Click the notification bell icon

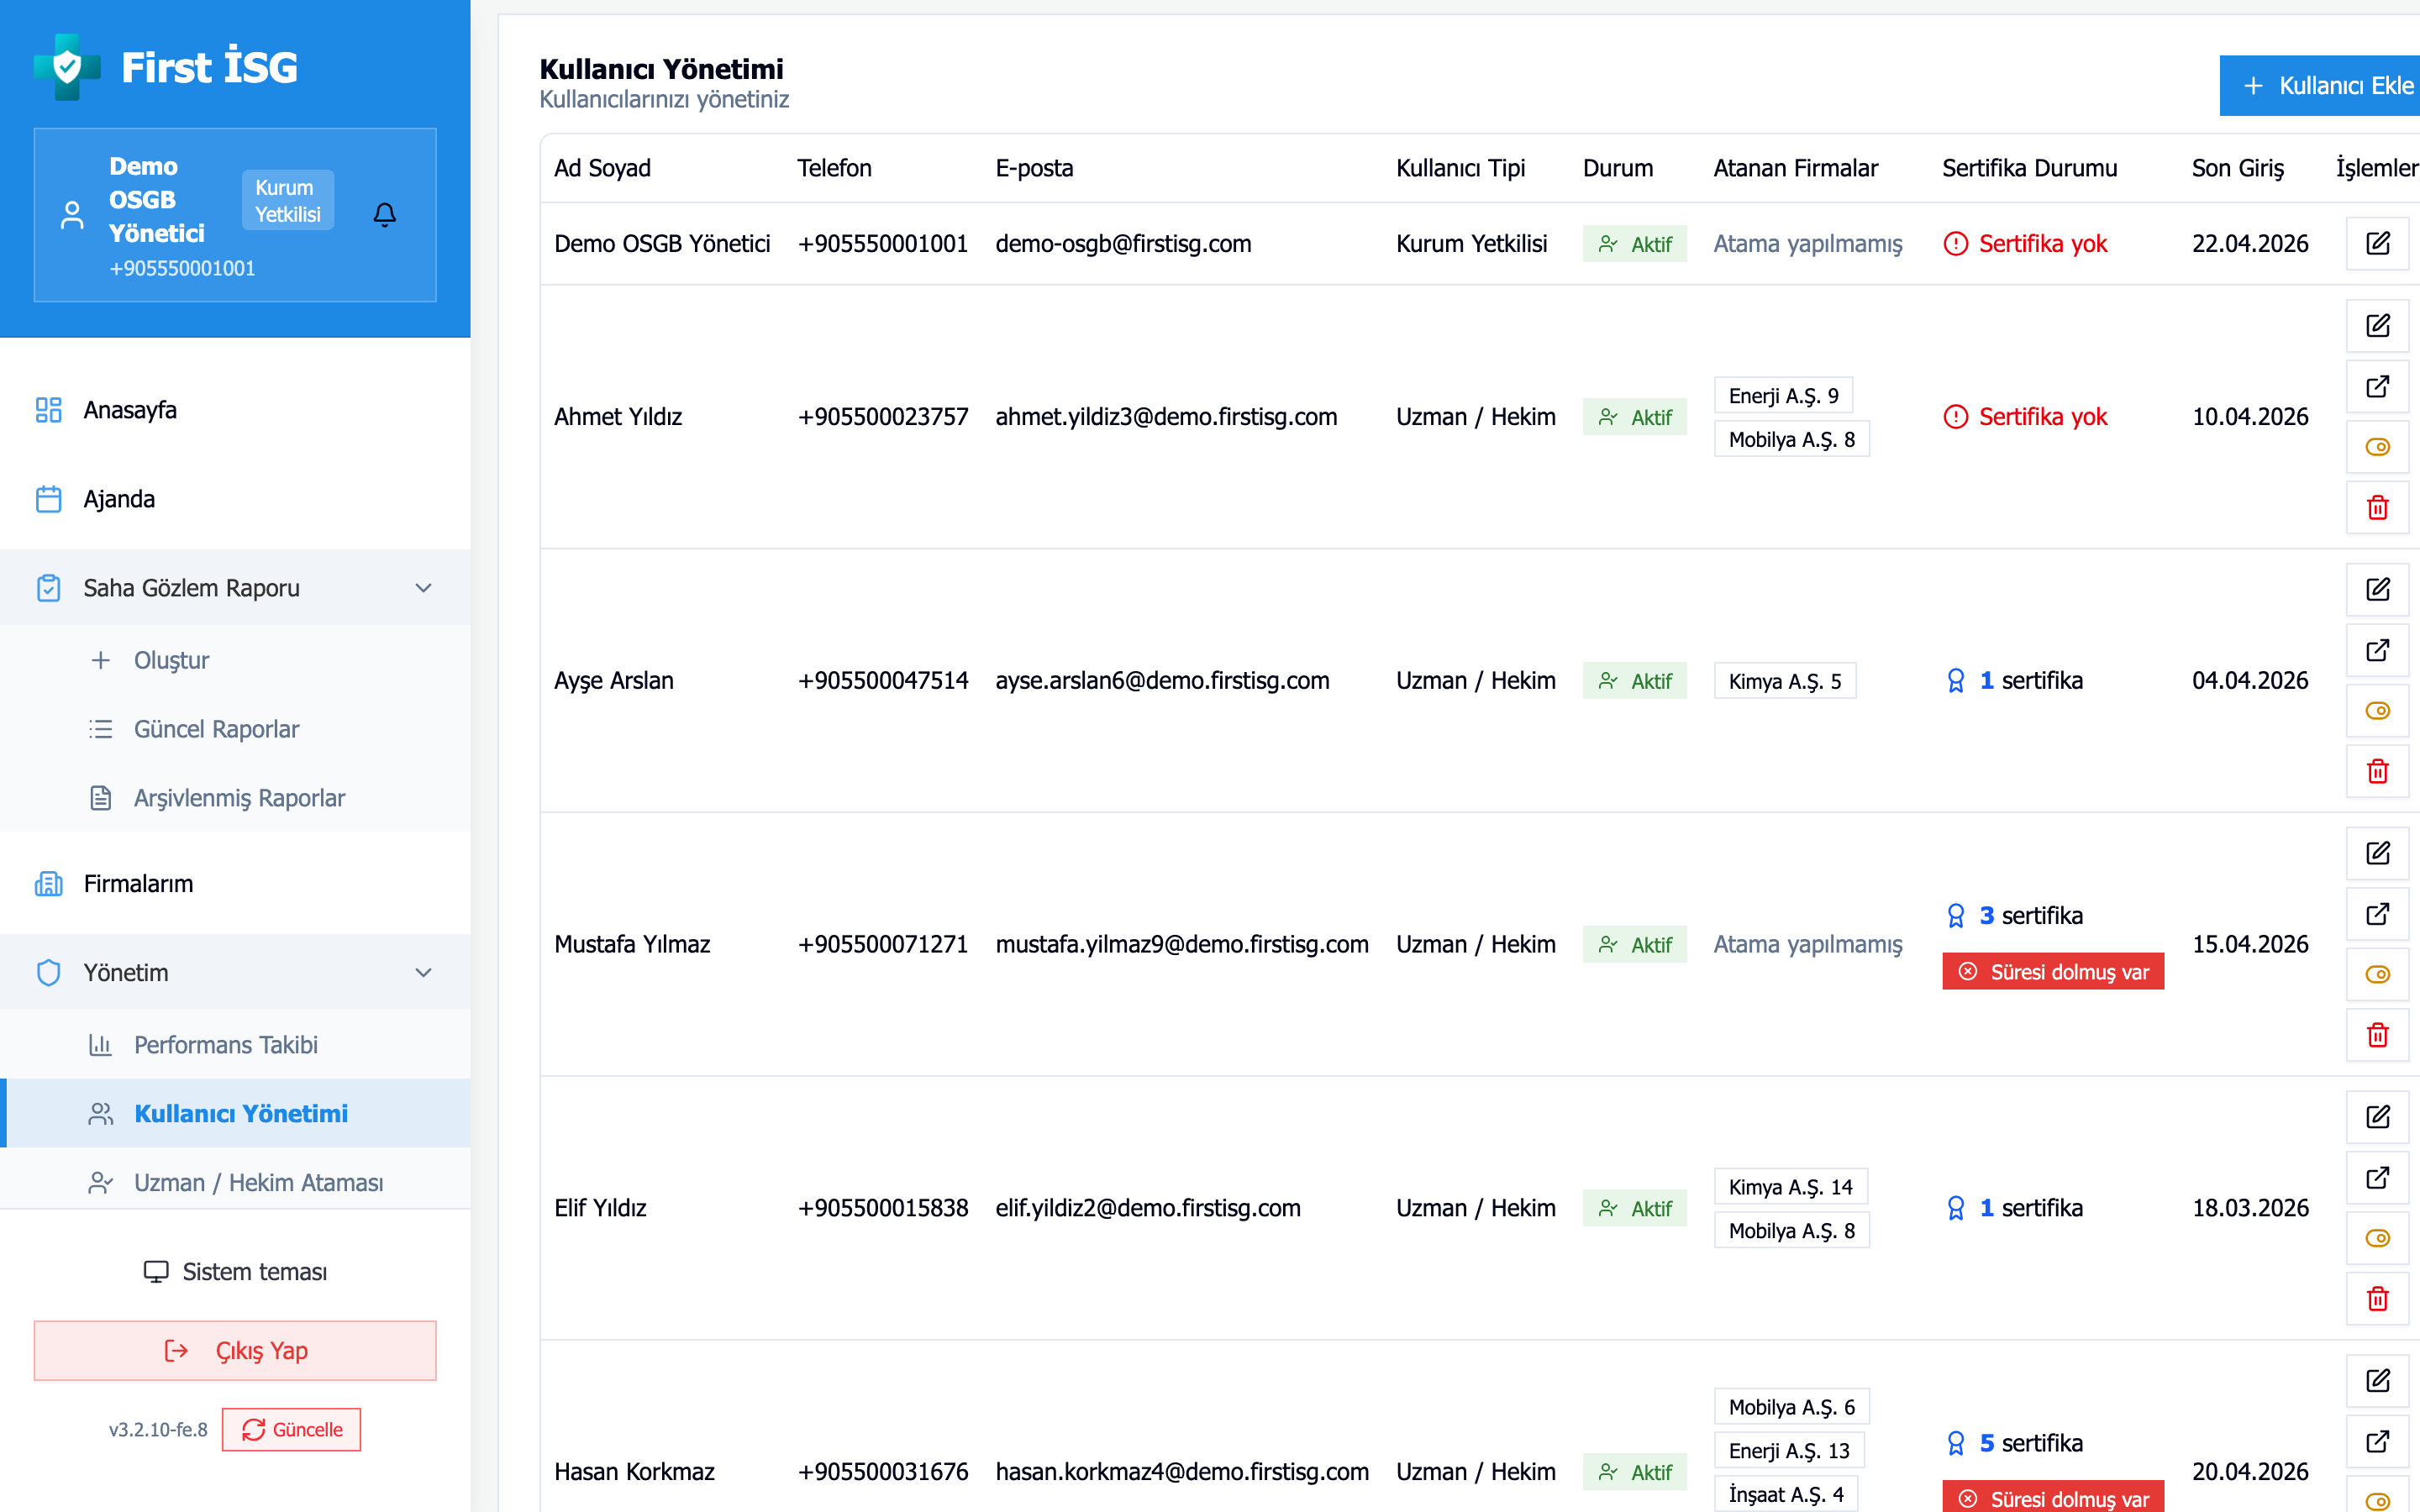coord(384,214)
